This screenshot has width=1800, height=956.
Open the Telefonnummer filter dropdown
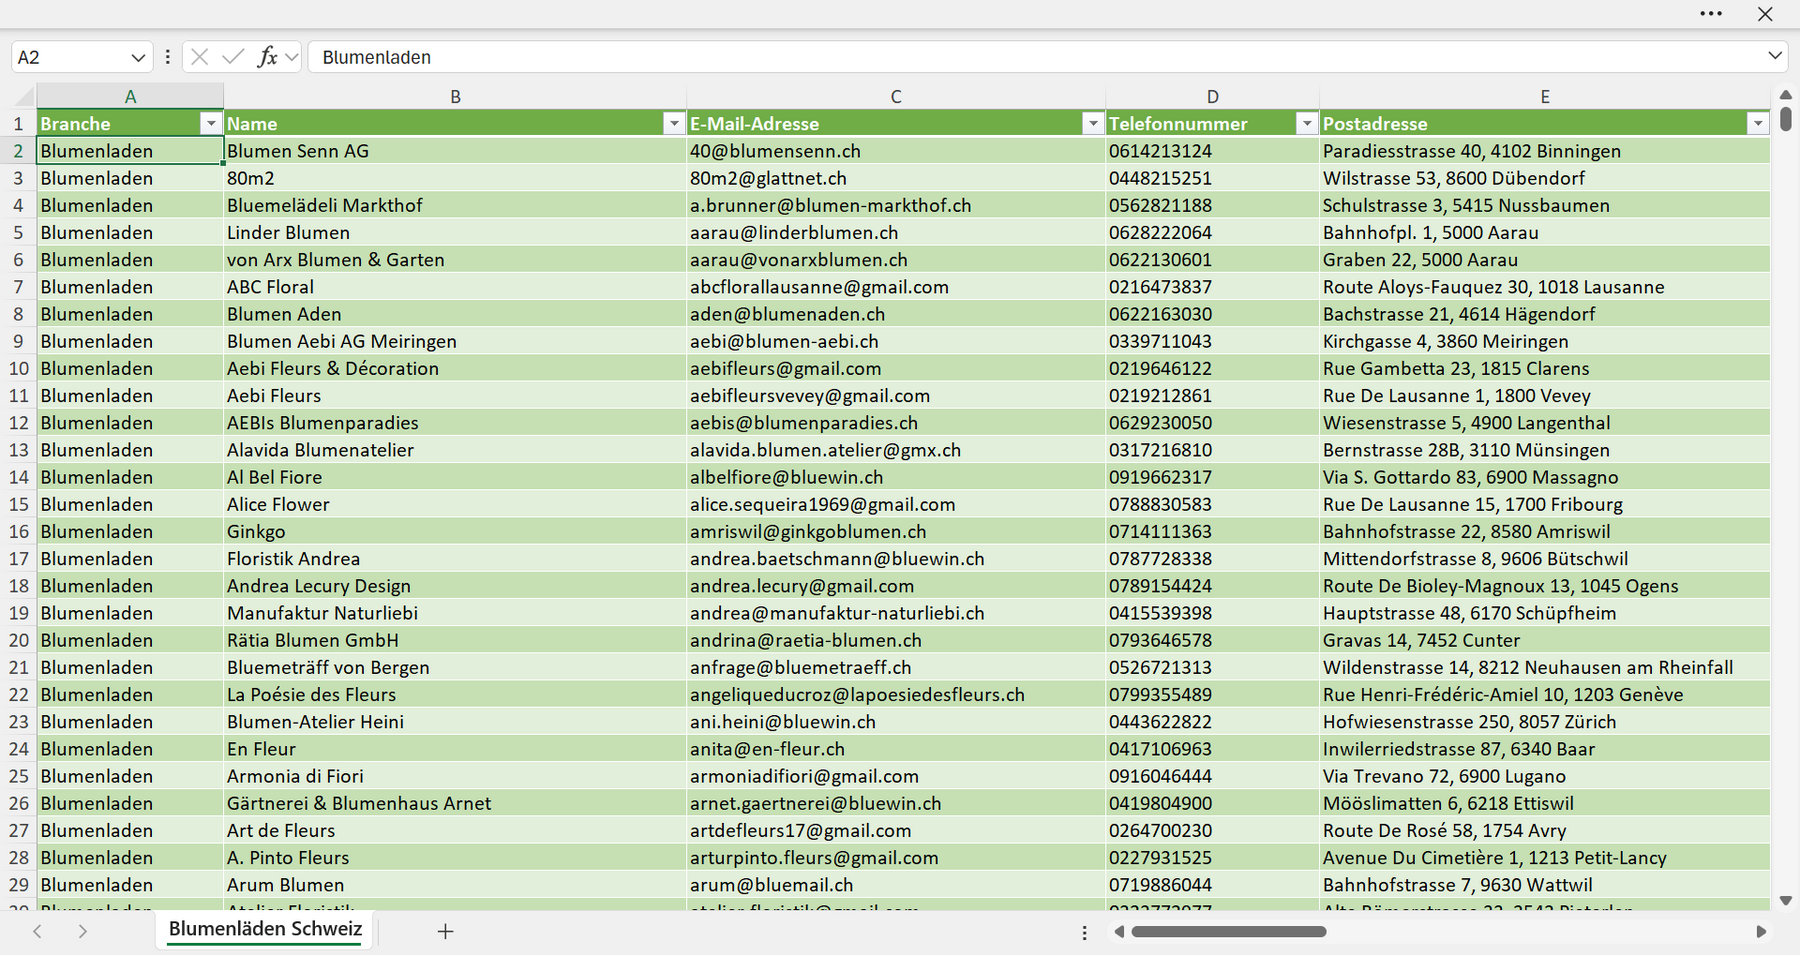1307,123
